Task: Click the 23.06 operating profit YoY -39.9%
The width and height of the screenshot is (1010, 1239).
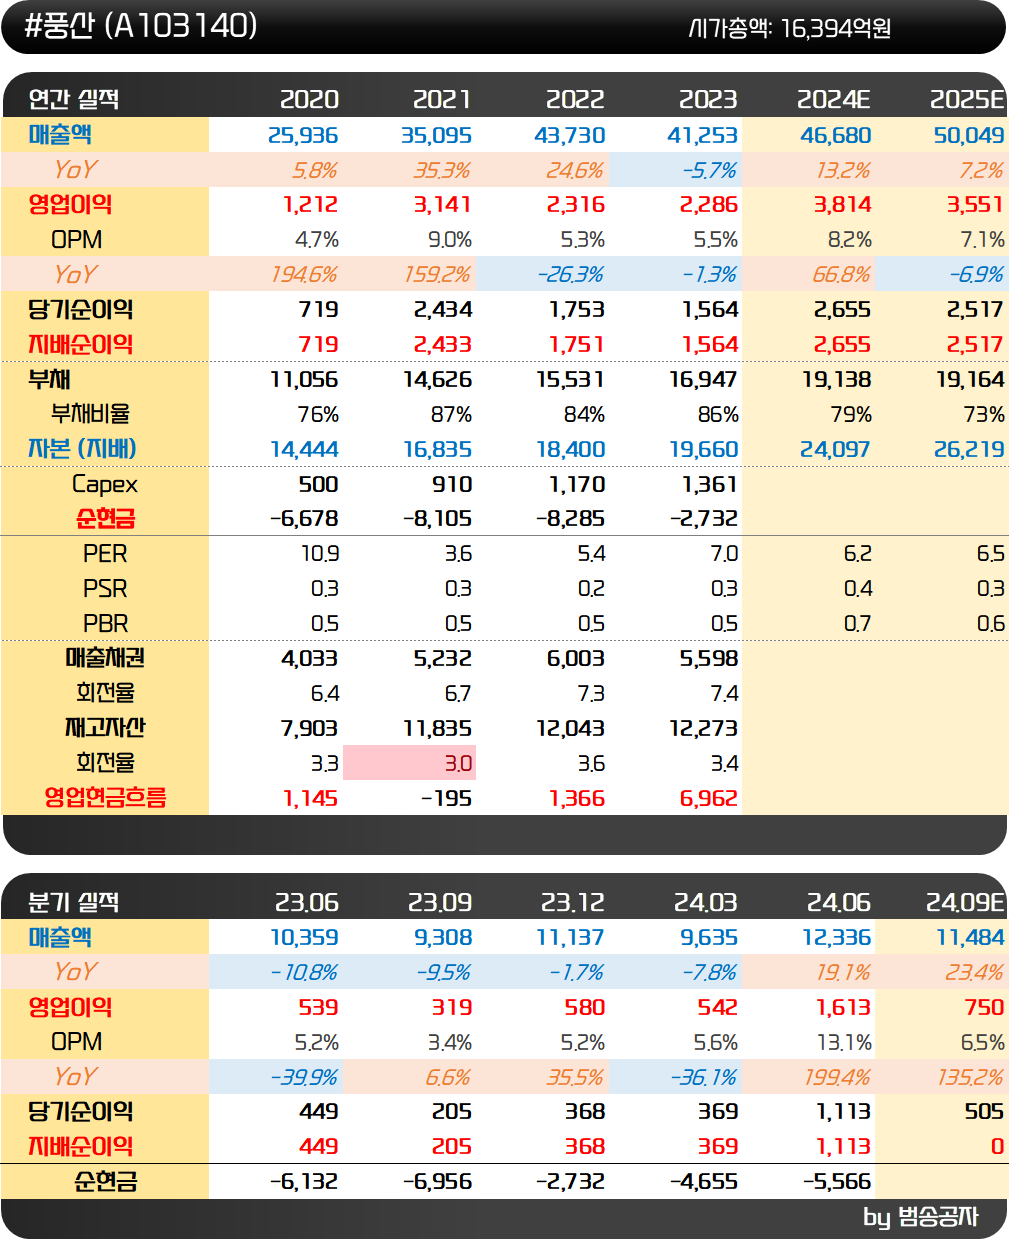Action: pos(304,1077)
